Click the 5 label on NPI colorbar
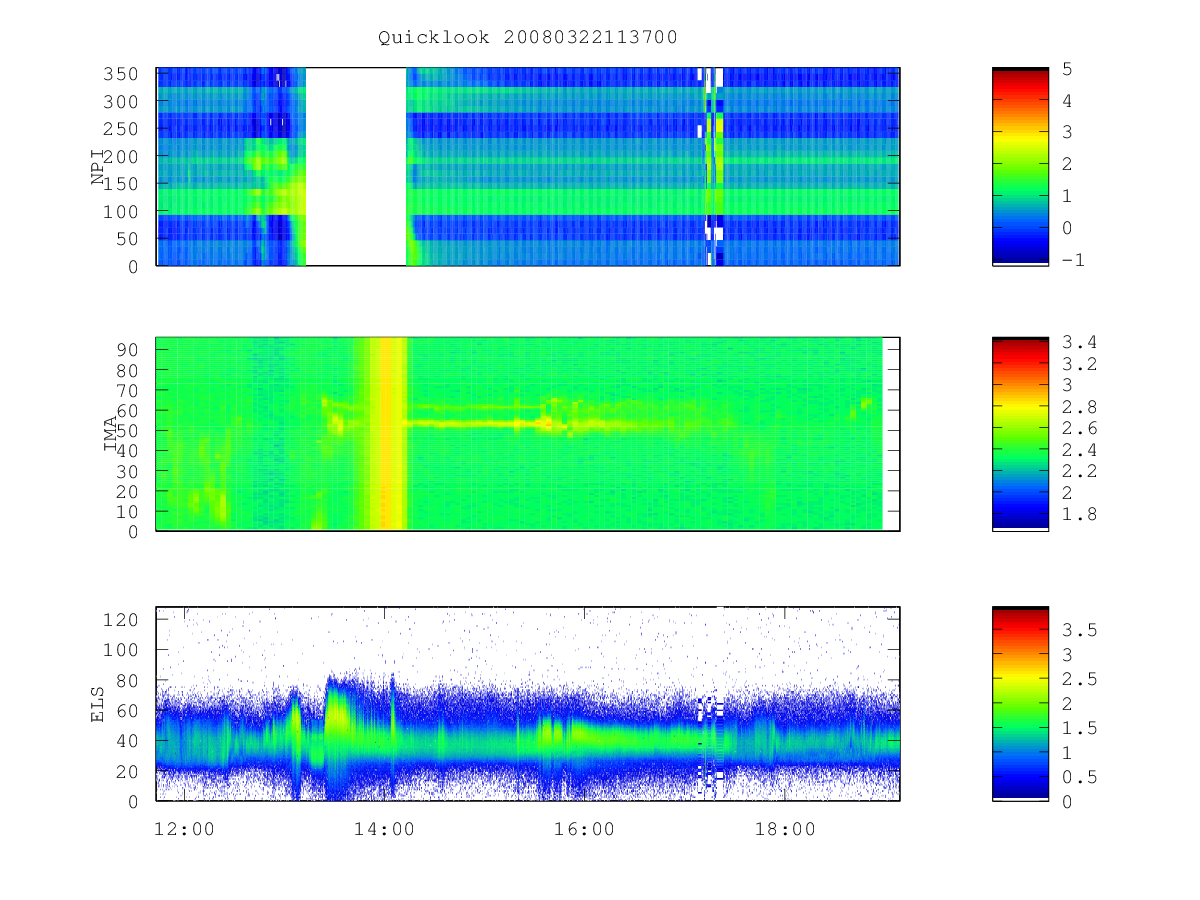Image resolution: width=1200 pixels, height=900 pixels. [1068, 69]
